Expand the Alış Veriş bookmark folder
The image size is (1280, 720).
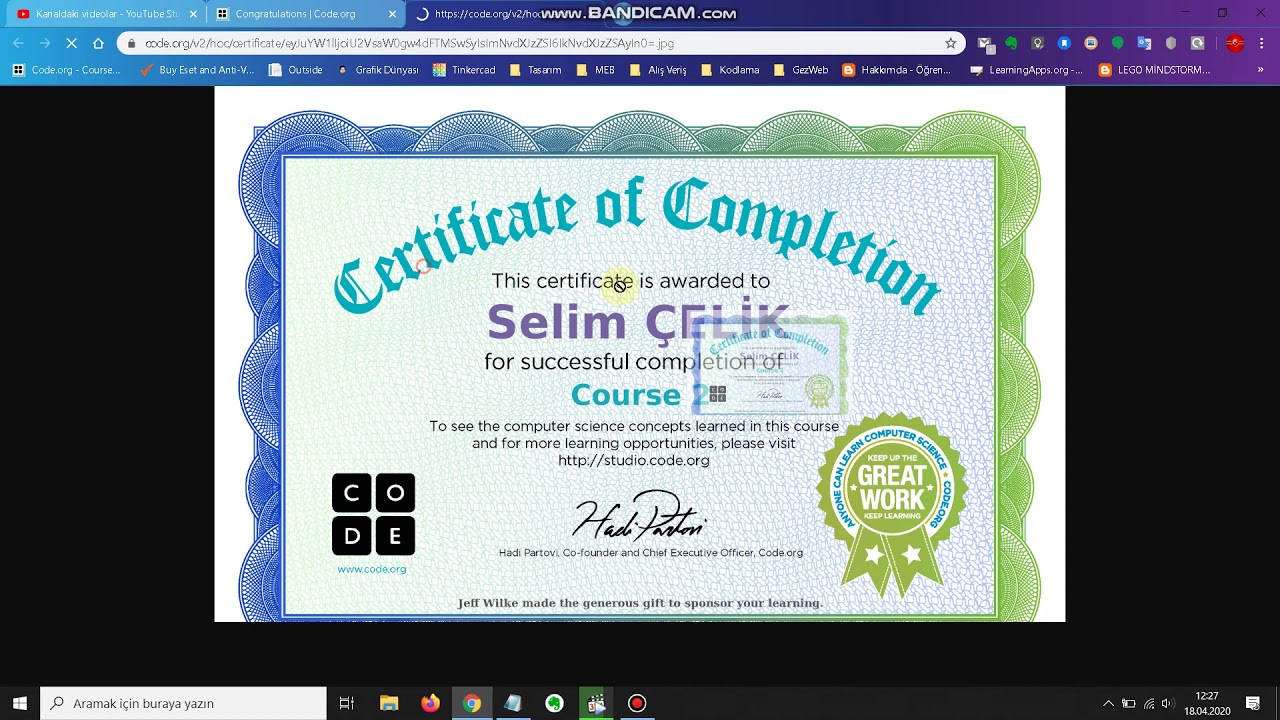(658, 70)
